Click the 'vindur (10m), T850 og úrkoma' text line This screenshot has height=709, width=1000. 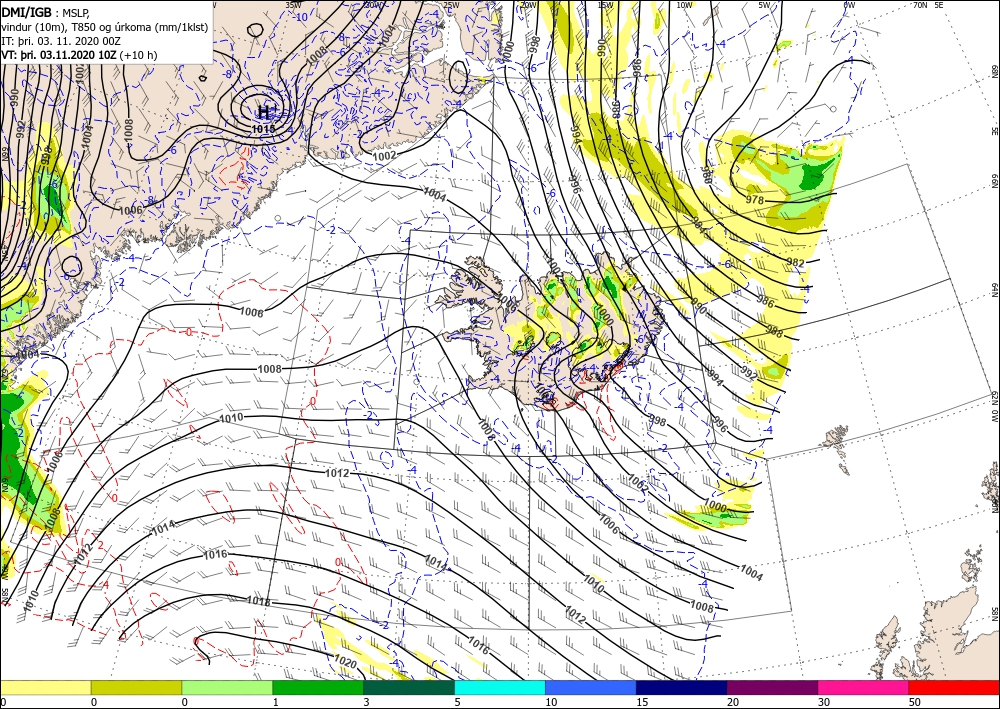(x=105, y=26)
